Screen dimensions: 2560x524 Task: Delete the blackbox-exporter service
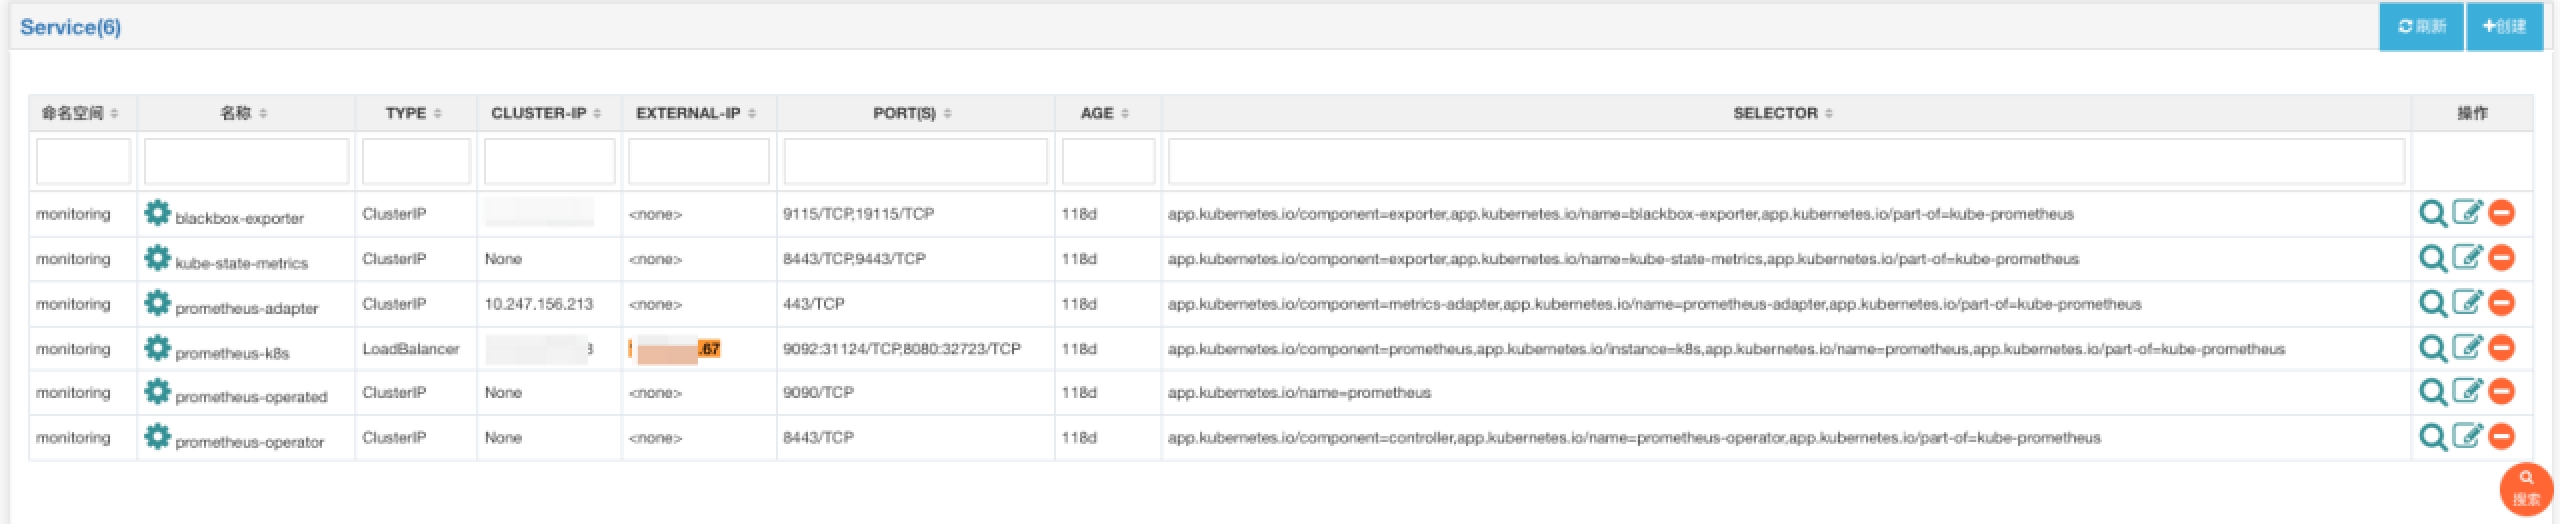(2501, 213)
